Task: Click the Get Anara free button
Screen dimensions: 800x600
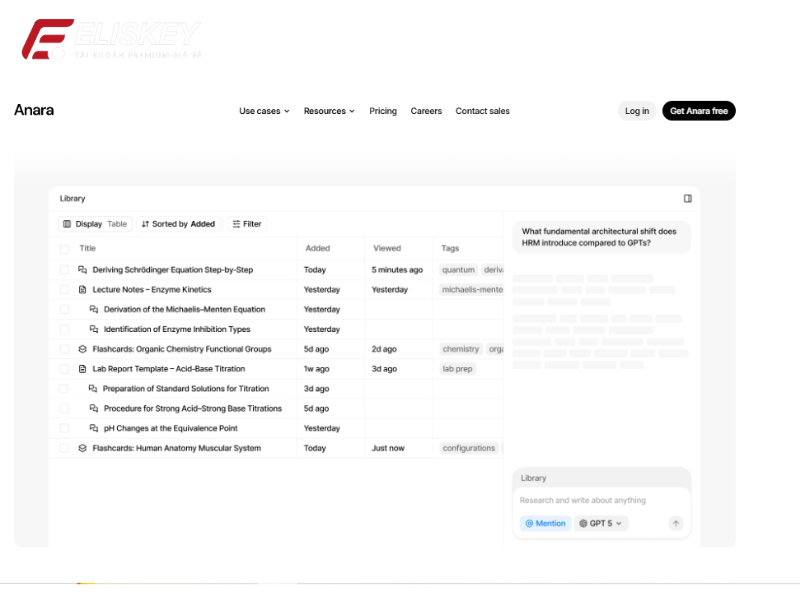Action: [698, 111]
